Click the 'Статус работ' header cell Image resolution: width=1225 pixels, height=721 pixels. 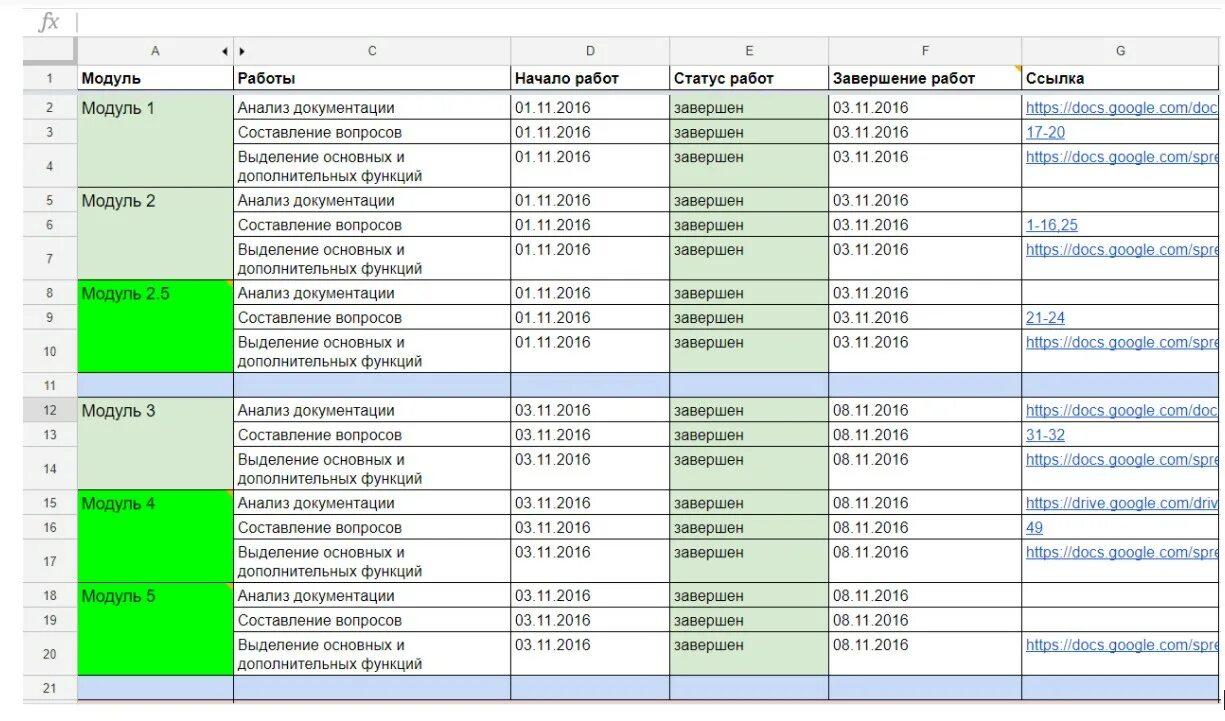(749, 78)
